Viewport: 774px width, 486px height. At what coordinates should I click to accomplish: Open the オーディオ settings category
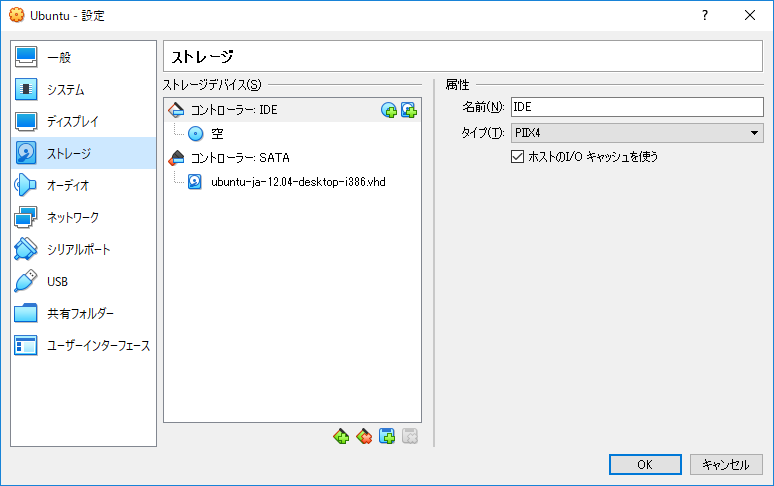[83, 186]
